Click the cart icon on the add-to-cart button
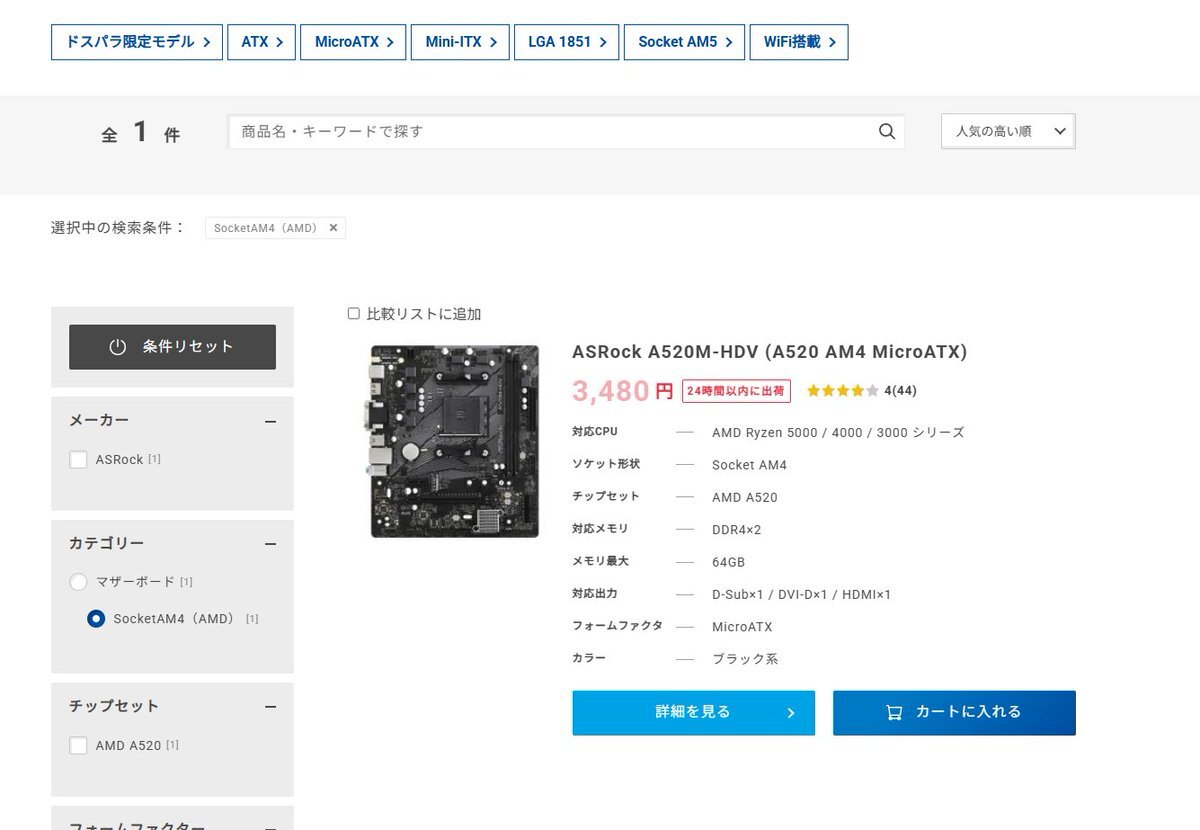This screenshot has height=830, width=1200. pyautogui.click(x=894, y=713)
